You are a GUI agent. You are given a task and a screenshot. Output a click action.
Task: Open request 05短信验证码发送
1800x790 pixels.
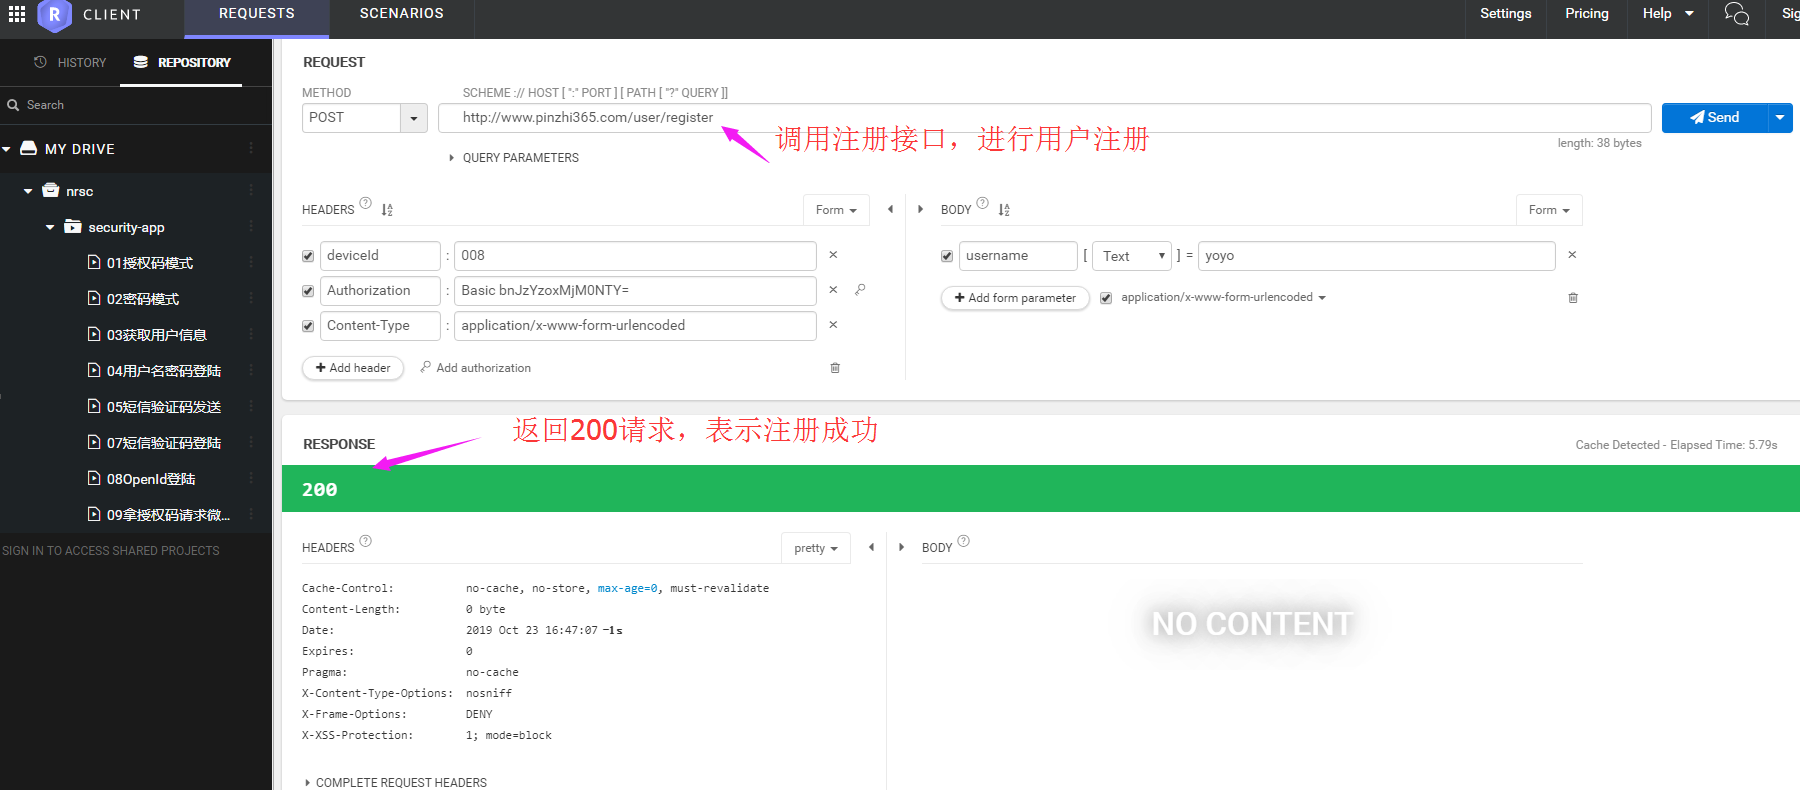[155, 407]
